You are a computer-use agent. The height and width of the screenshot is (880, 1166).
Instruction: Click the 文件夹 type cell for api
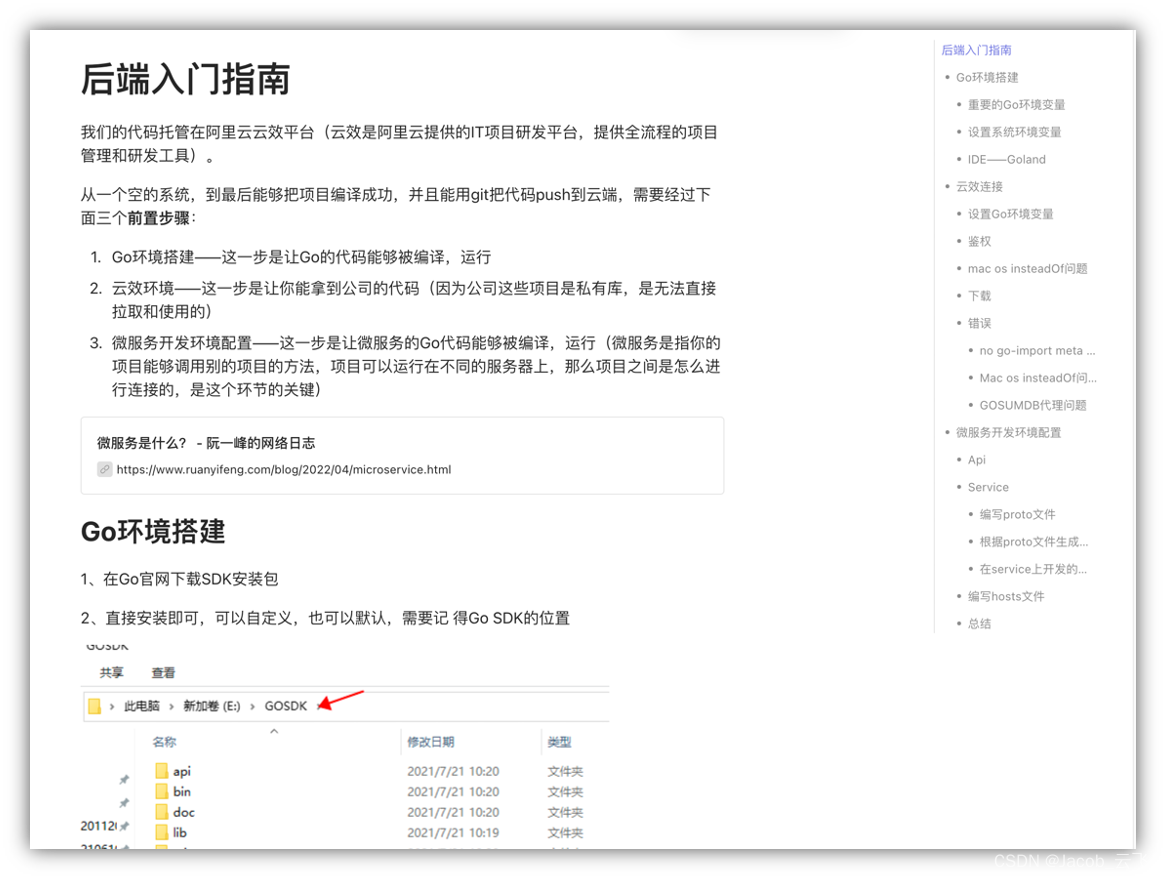[x=565, y=771]
